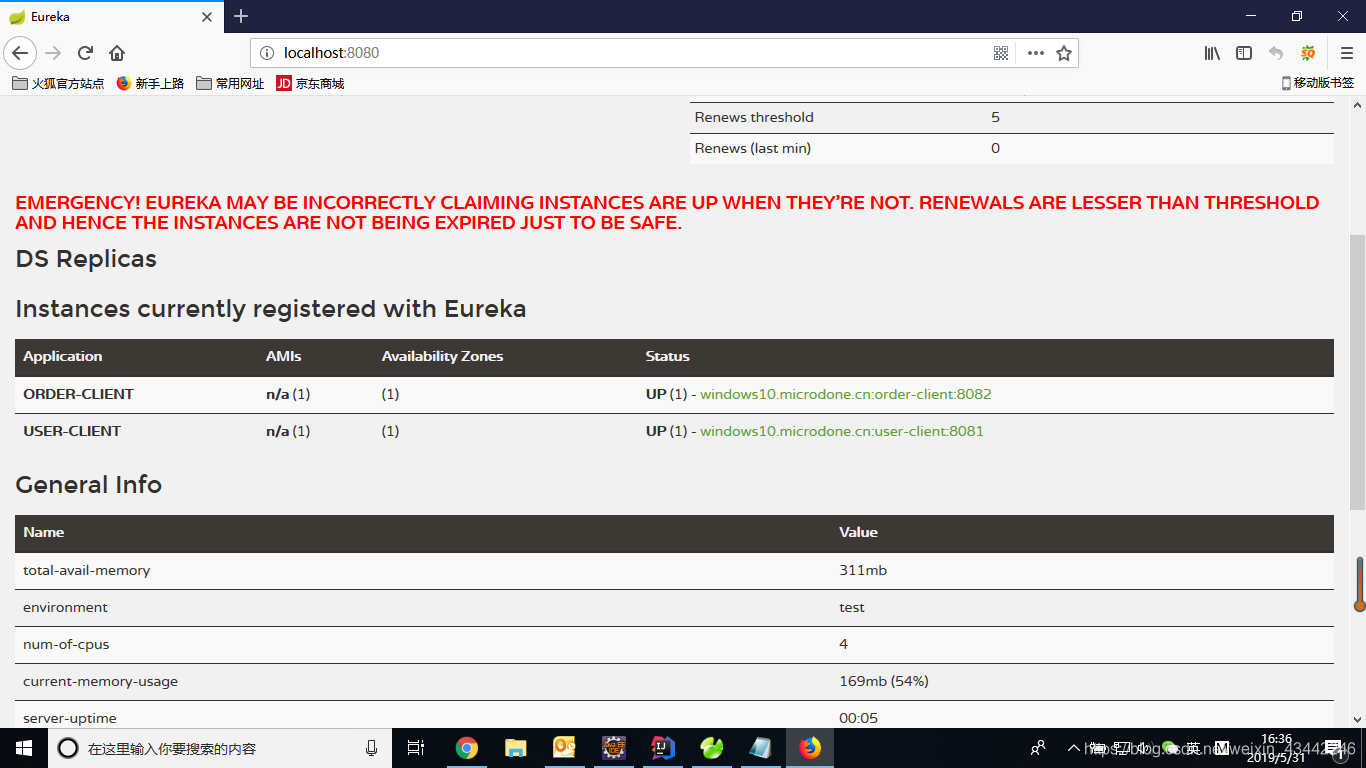This screenshot has width=1366, height=768.
Task: Click the environment row name
Action: pyautogui.click(x=65, y=607)
